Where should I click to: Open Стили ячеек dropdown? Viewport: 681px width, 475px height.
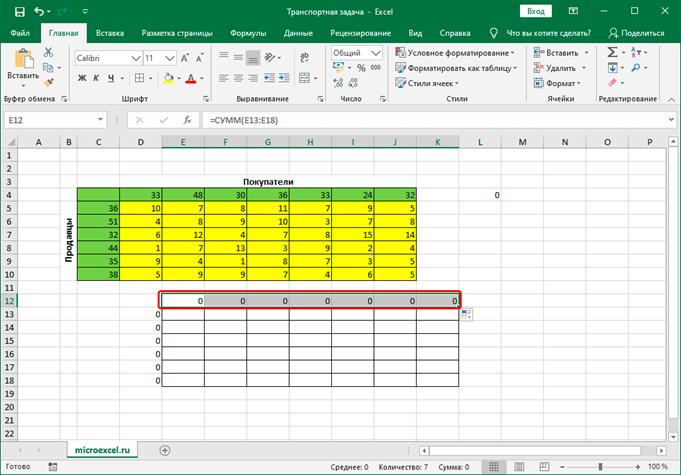[427, 83]
